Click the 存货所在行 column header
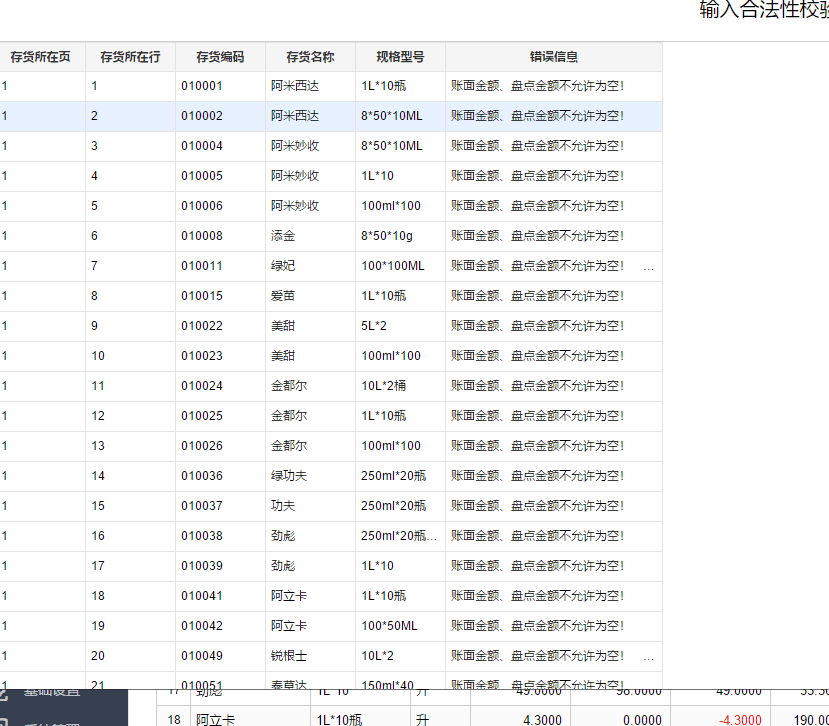Viewport: 829px width, 726px height. coord(131,57)
